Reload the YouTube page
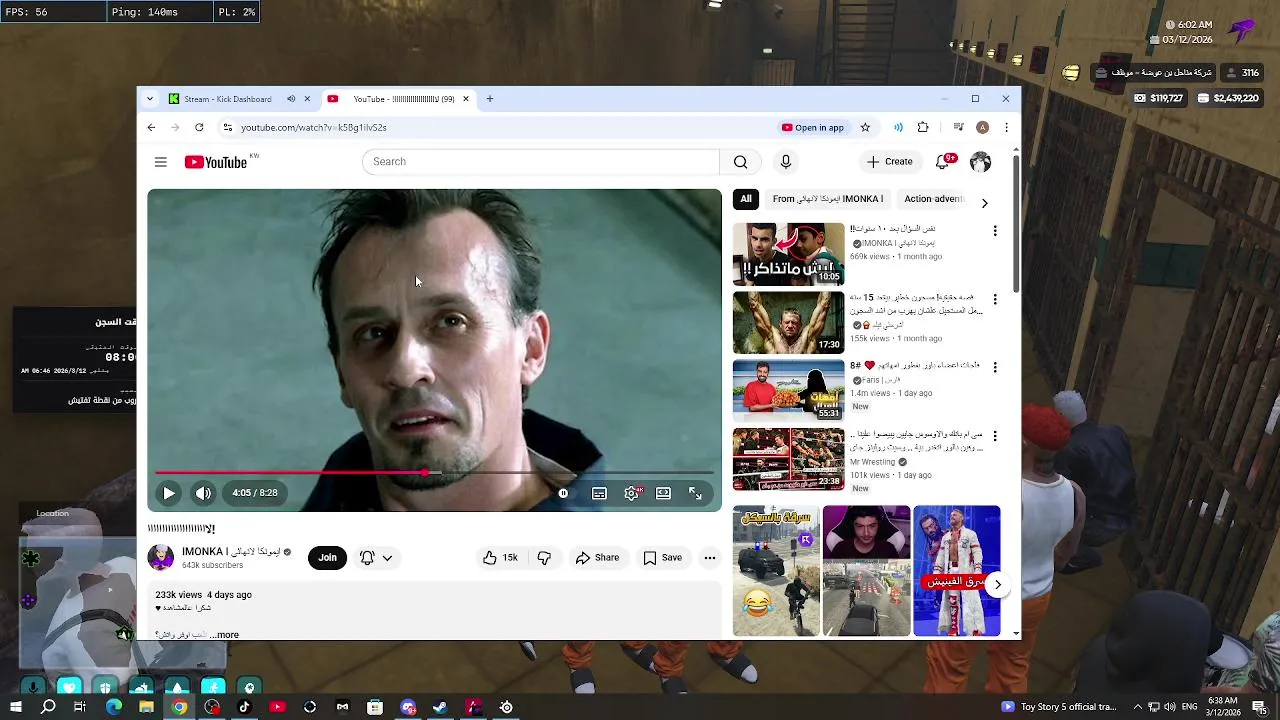The height and width of the screenshot is (720, 1280). point(199,127)
